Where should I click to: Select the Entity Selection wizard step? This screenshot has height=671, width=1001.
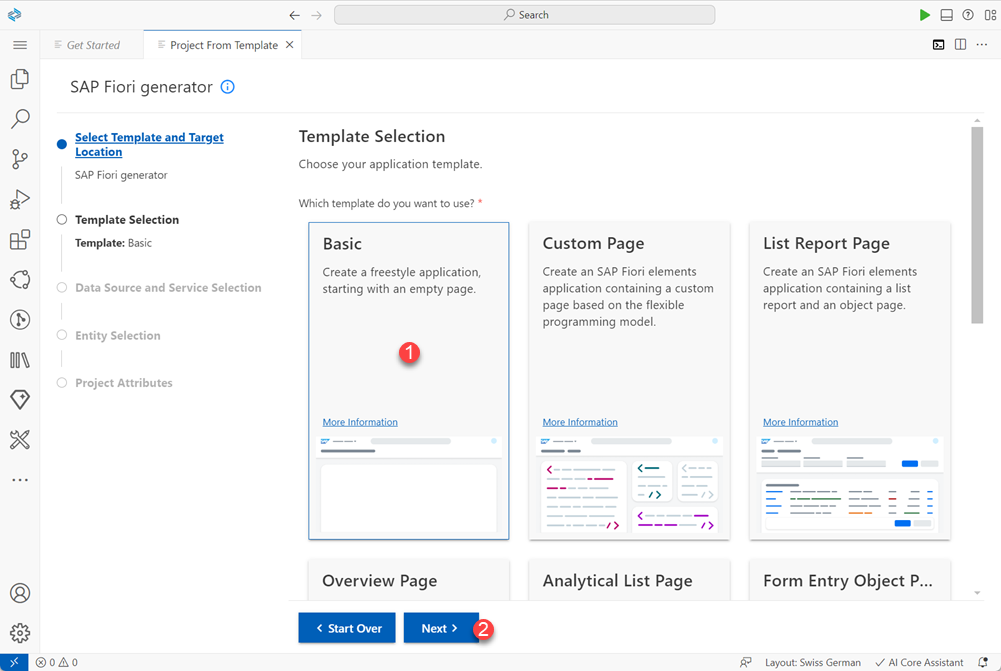(117, 335)
